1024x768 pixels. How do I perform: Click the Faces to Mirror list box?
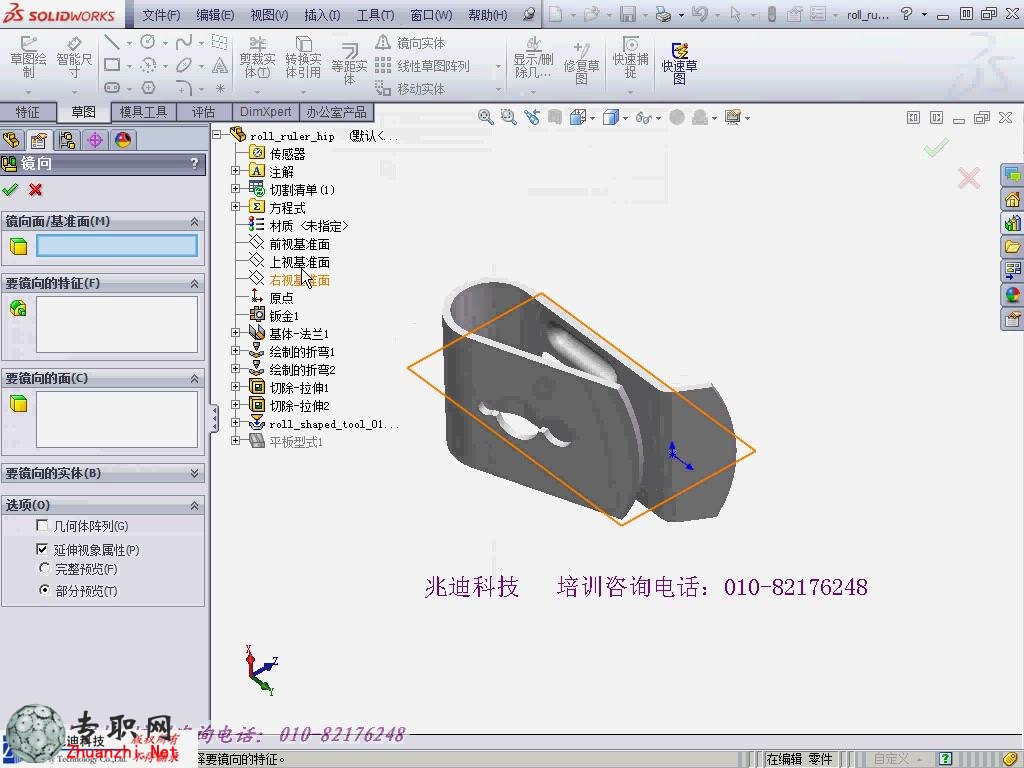tap(117, 419)
